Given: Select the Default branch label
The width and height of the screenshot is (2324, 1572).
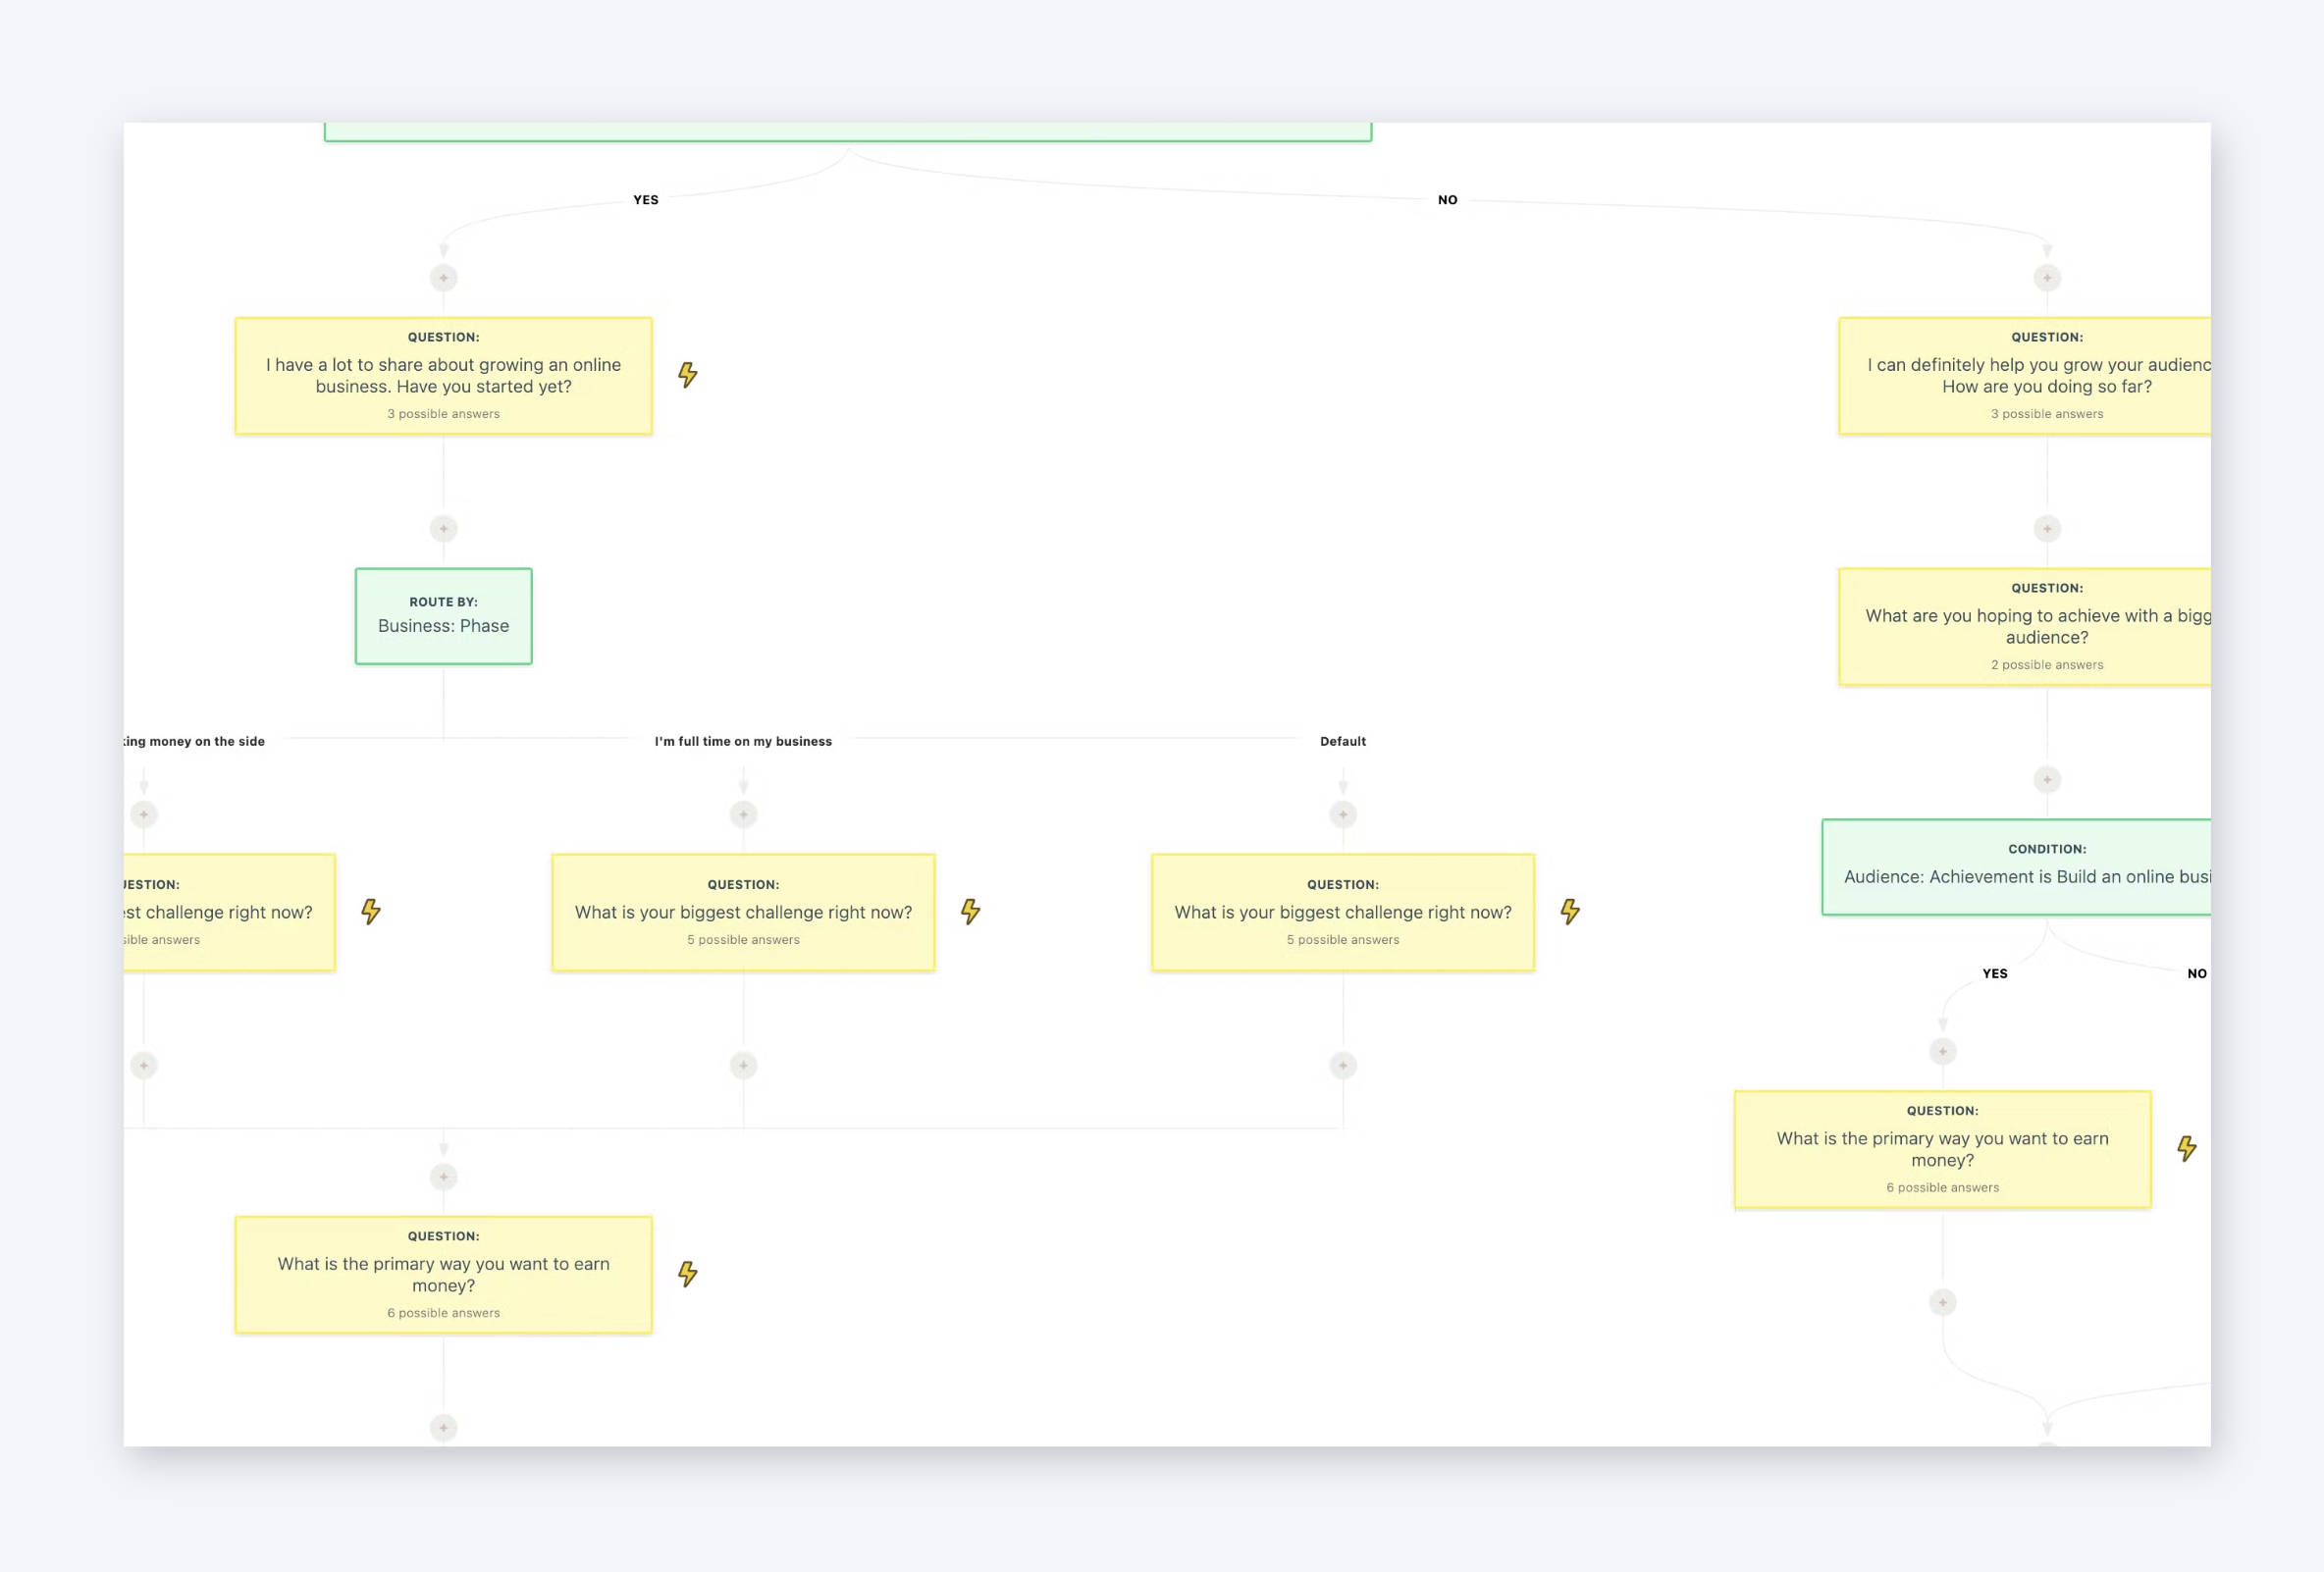Looking at the screenshot, I should 1343,741.
